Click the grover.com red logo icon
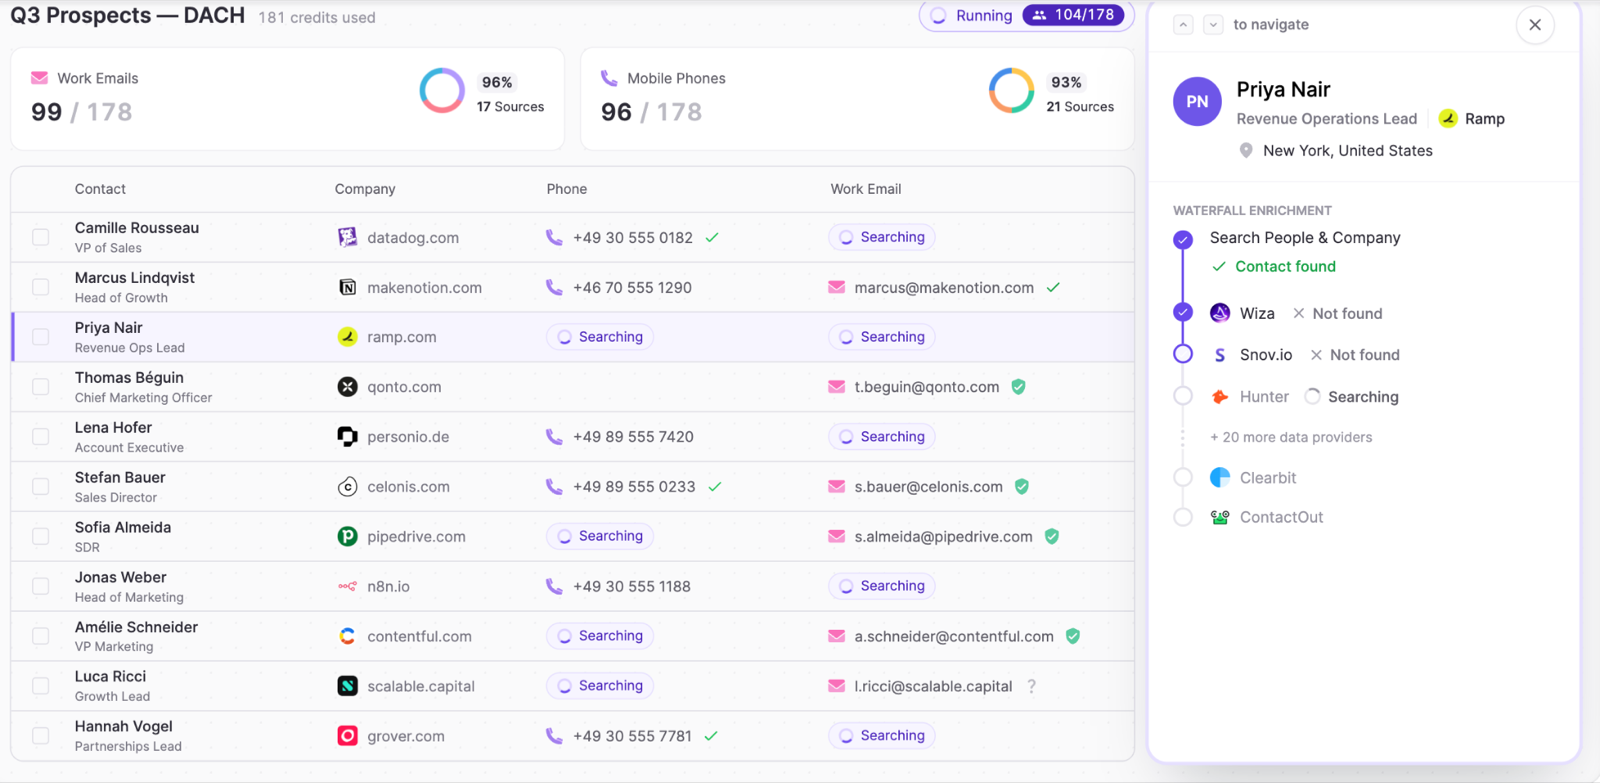 coord(347,736)
